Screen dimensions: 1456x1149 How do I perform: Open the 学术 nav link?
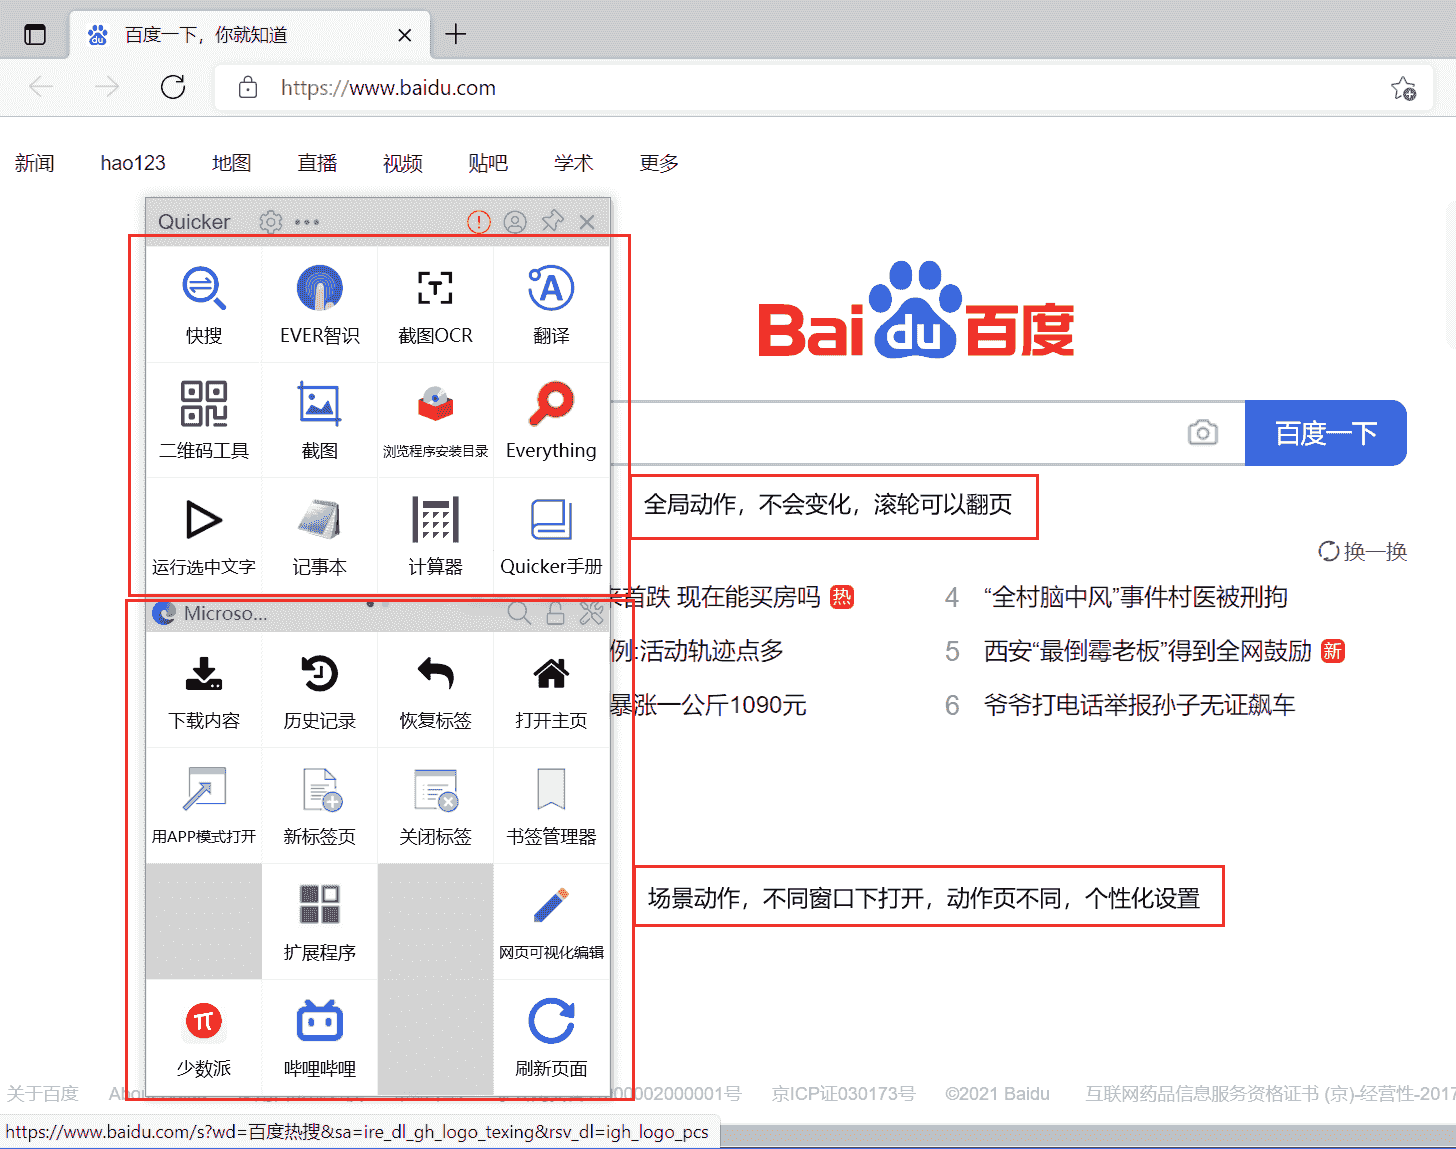574,163
